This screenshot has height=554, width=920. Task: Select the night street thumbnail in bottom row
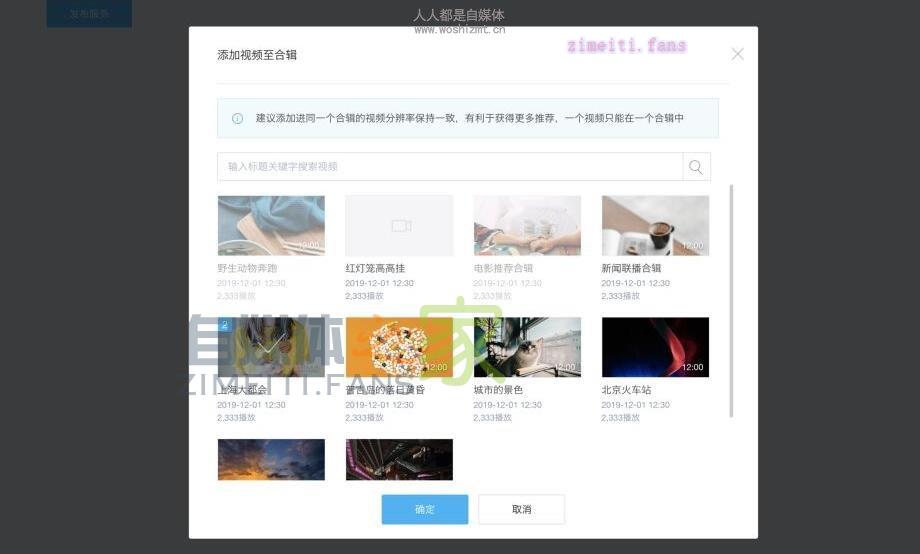pyautogui.click(x=400, y=460)
